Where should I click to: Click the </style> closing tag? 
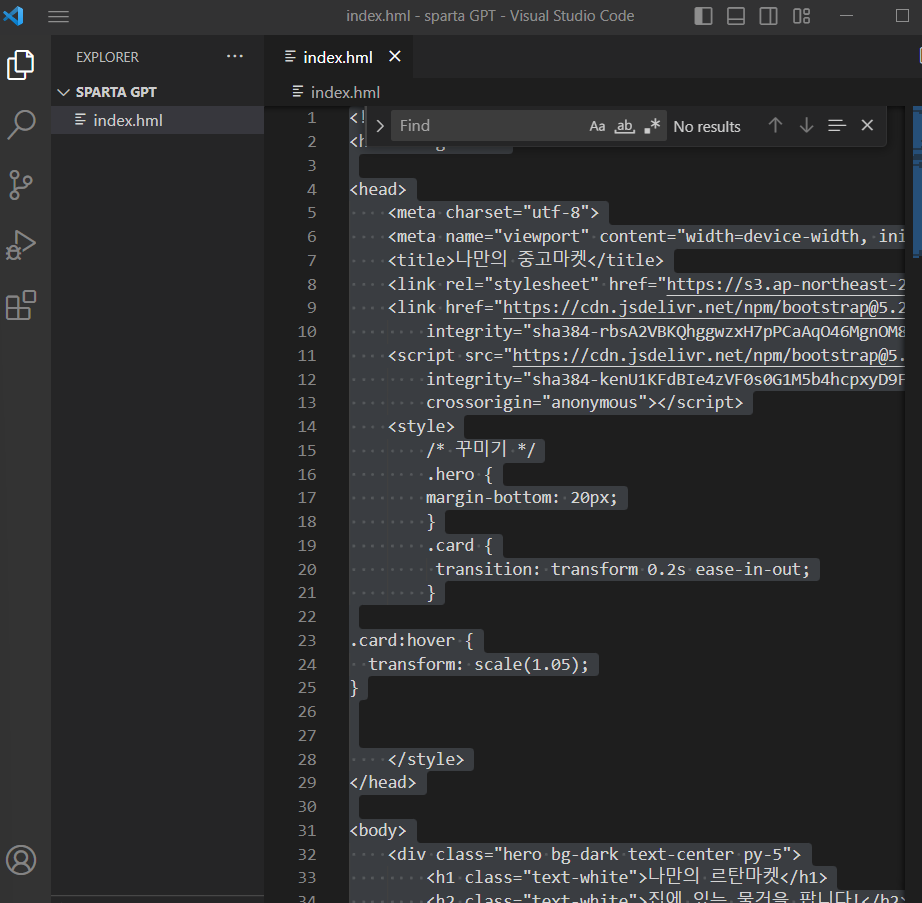click(426, 760)
